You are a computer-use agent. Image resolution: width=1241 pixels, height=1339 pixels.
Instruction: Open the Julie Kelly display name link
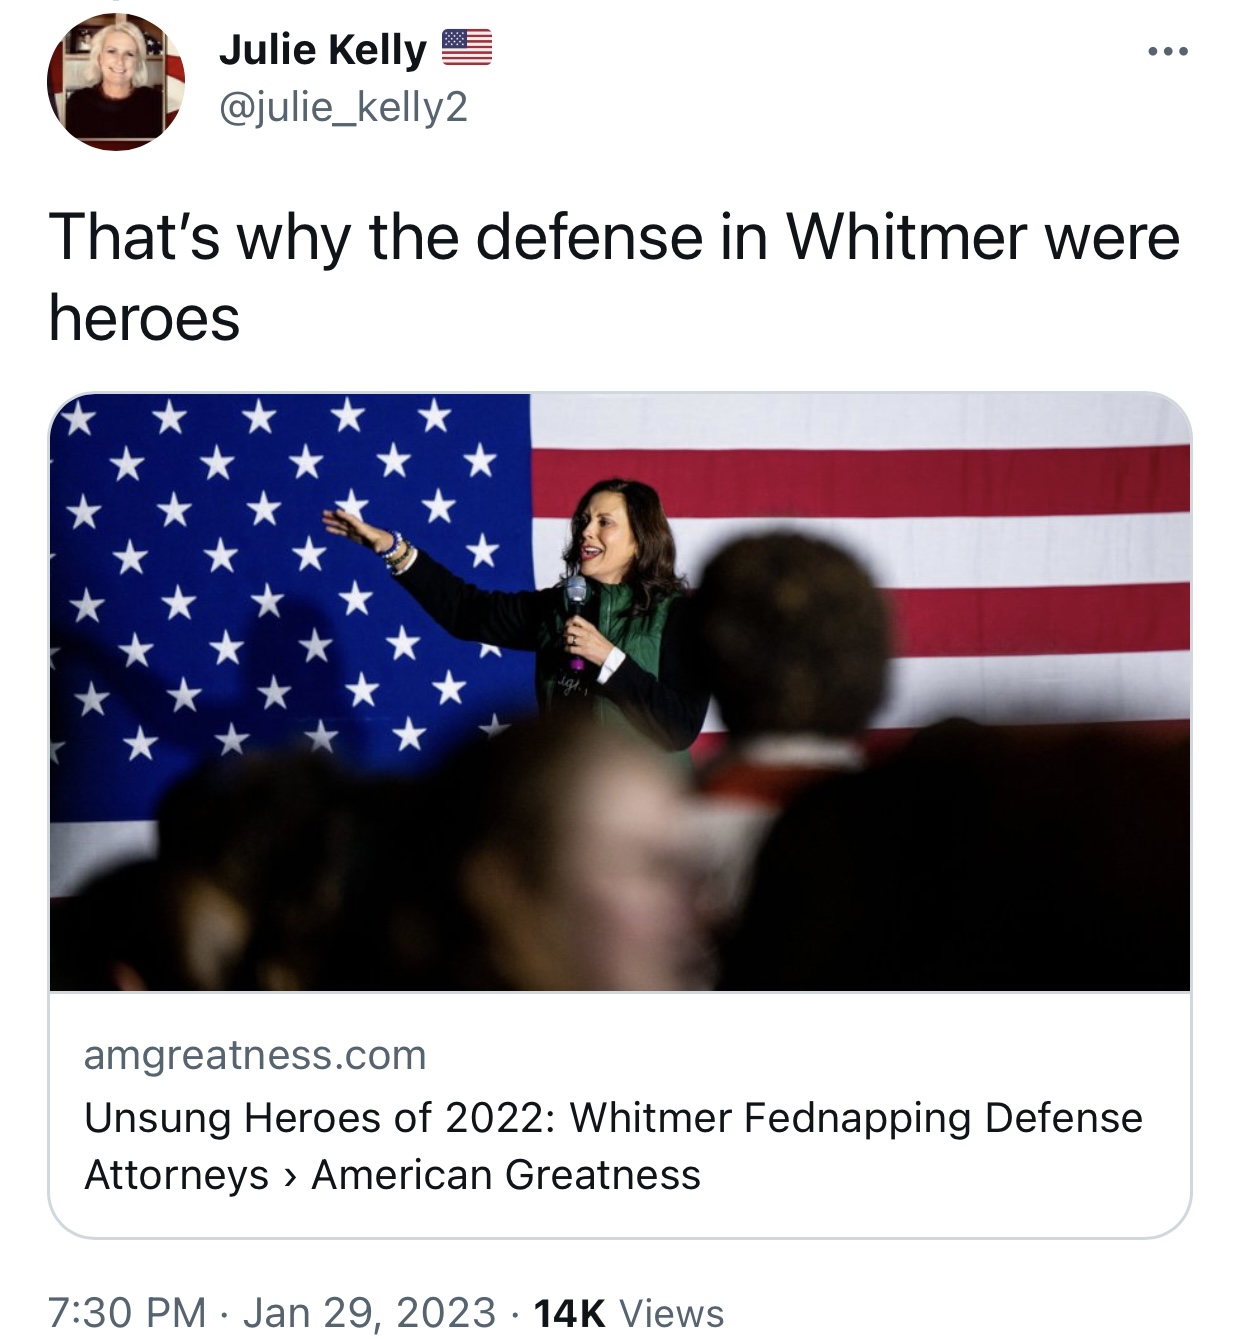pyautogui.click(x=322, y=49)
